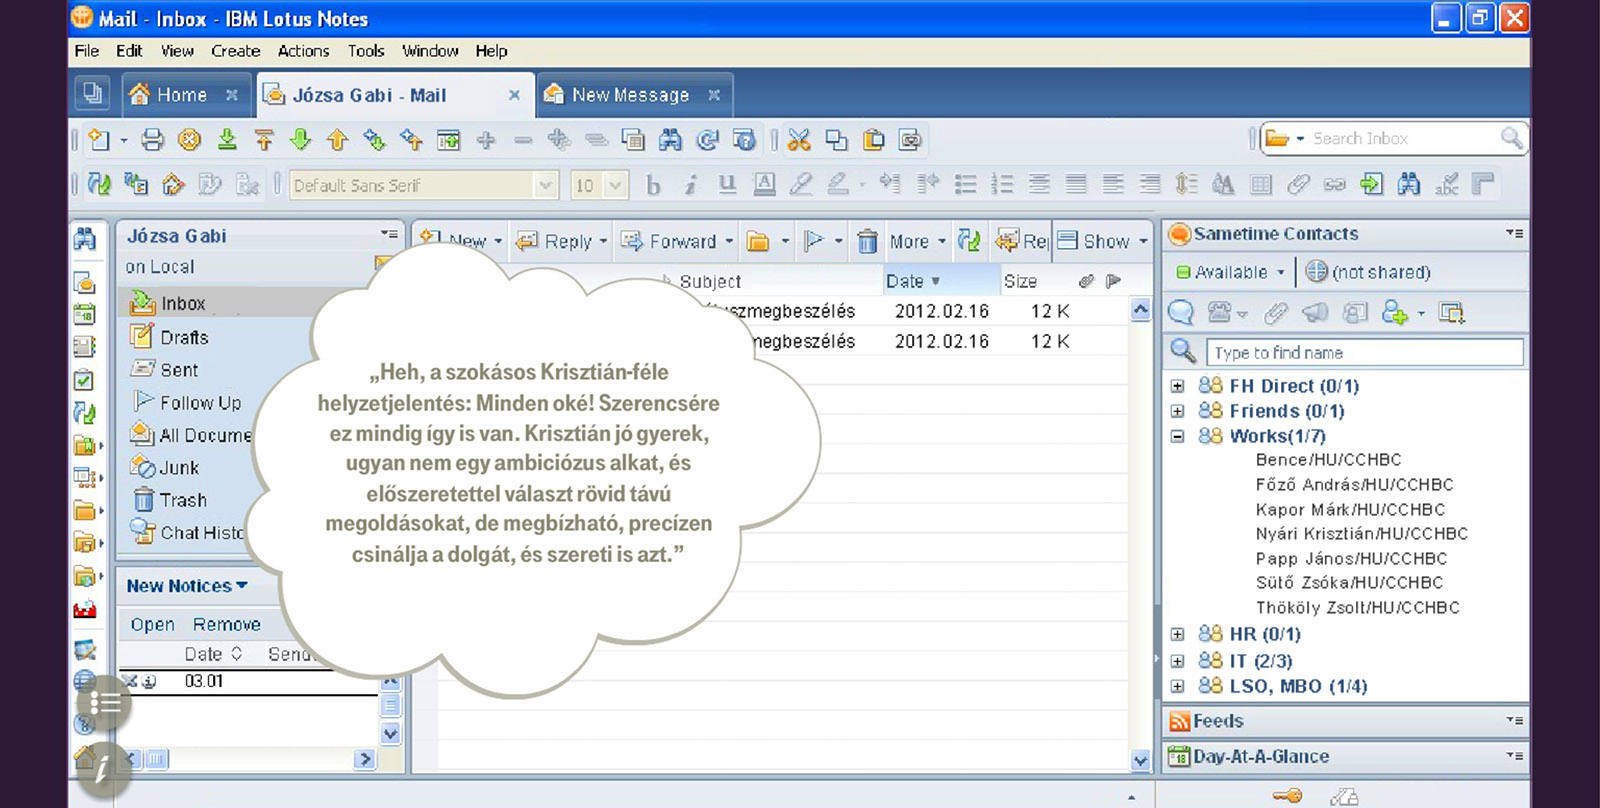Close the Józsa Gabi - Mail tab
The width and height of the screenshot is (1600, 808).
pos(514,95)
